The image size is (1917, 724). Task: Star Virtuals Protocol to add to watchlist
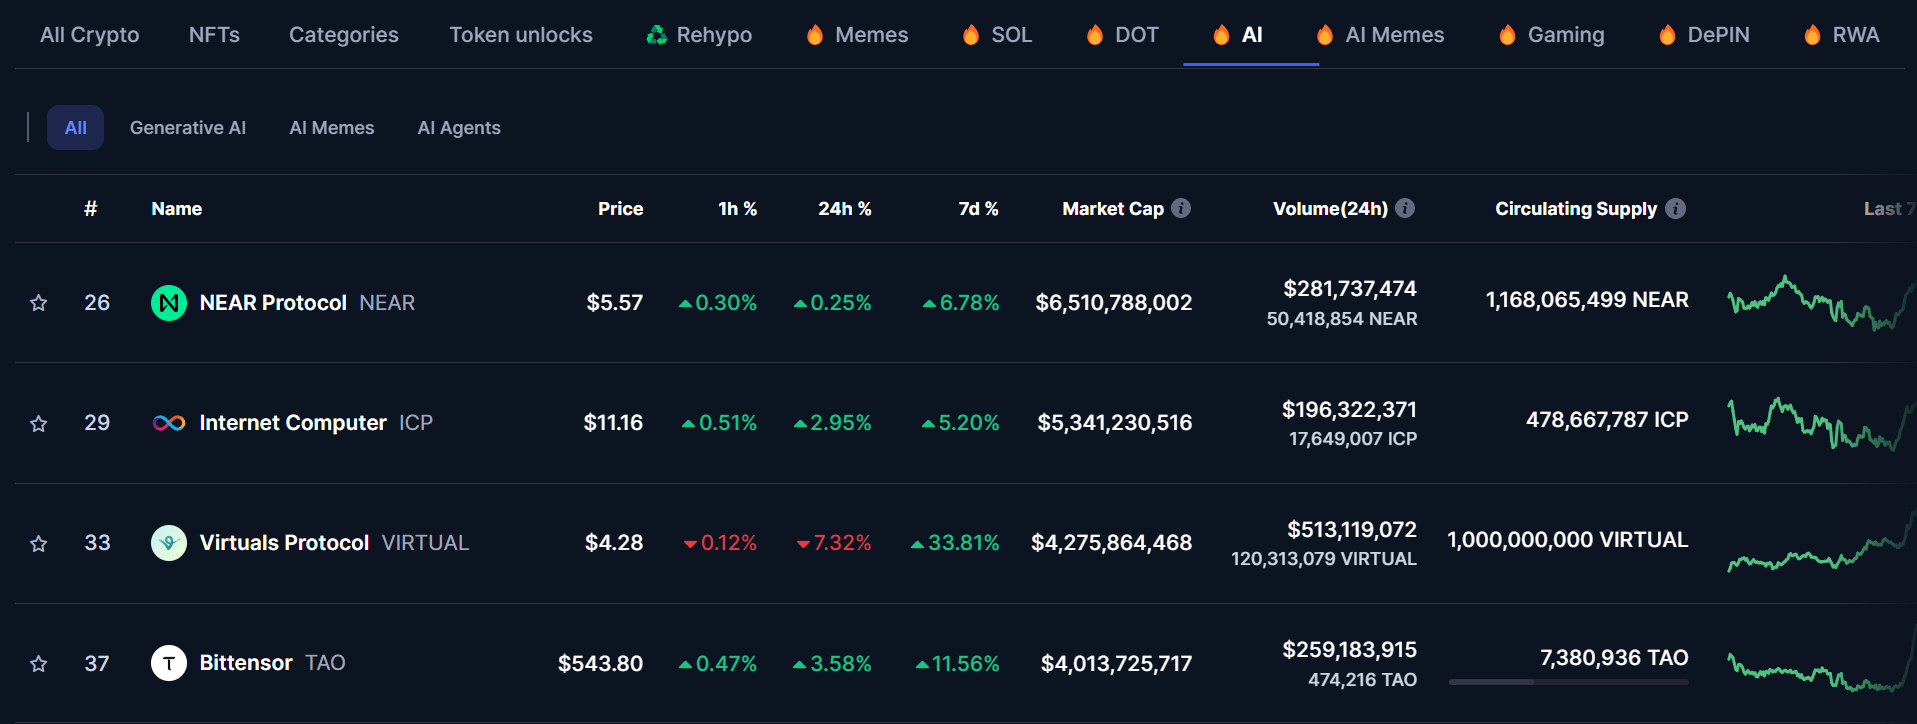[x=39, y=543]
